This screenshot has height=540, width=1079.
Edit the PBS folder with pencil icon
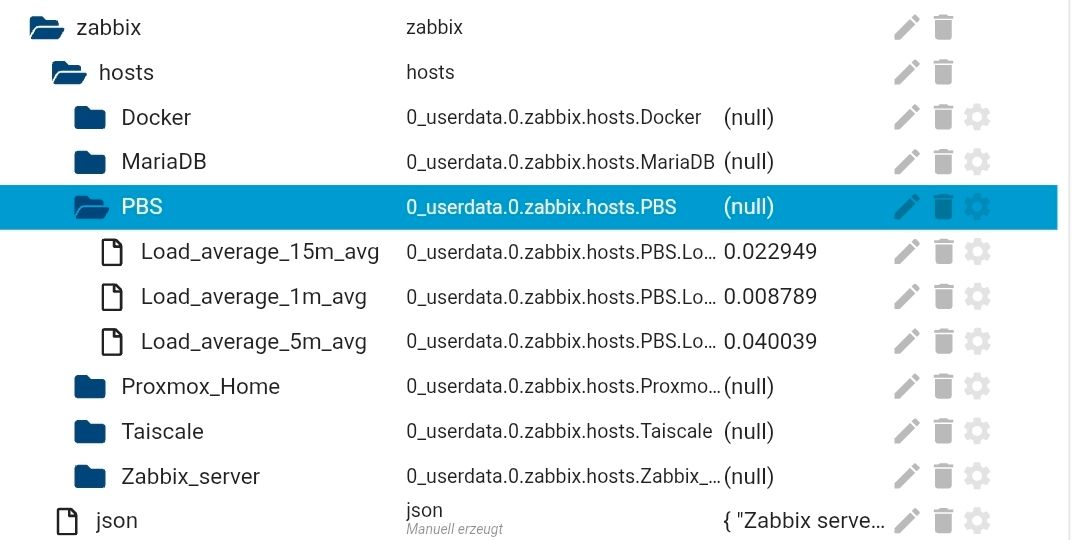click(906, 207)
